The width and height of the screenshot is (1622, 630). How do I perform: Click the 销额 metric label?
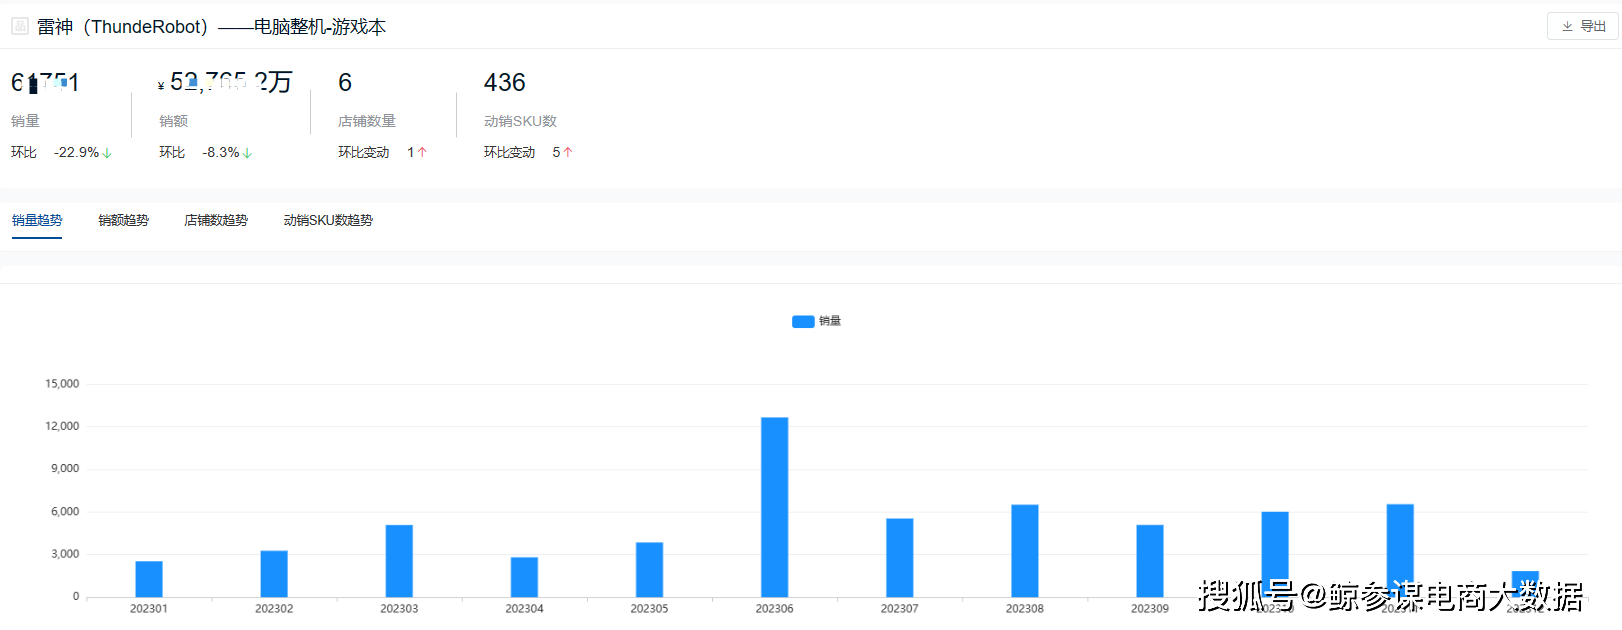173,121
